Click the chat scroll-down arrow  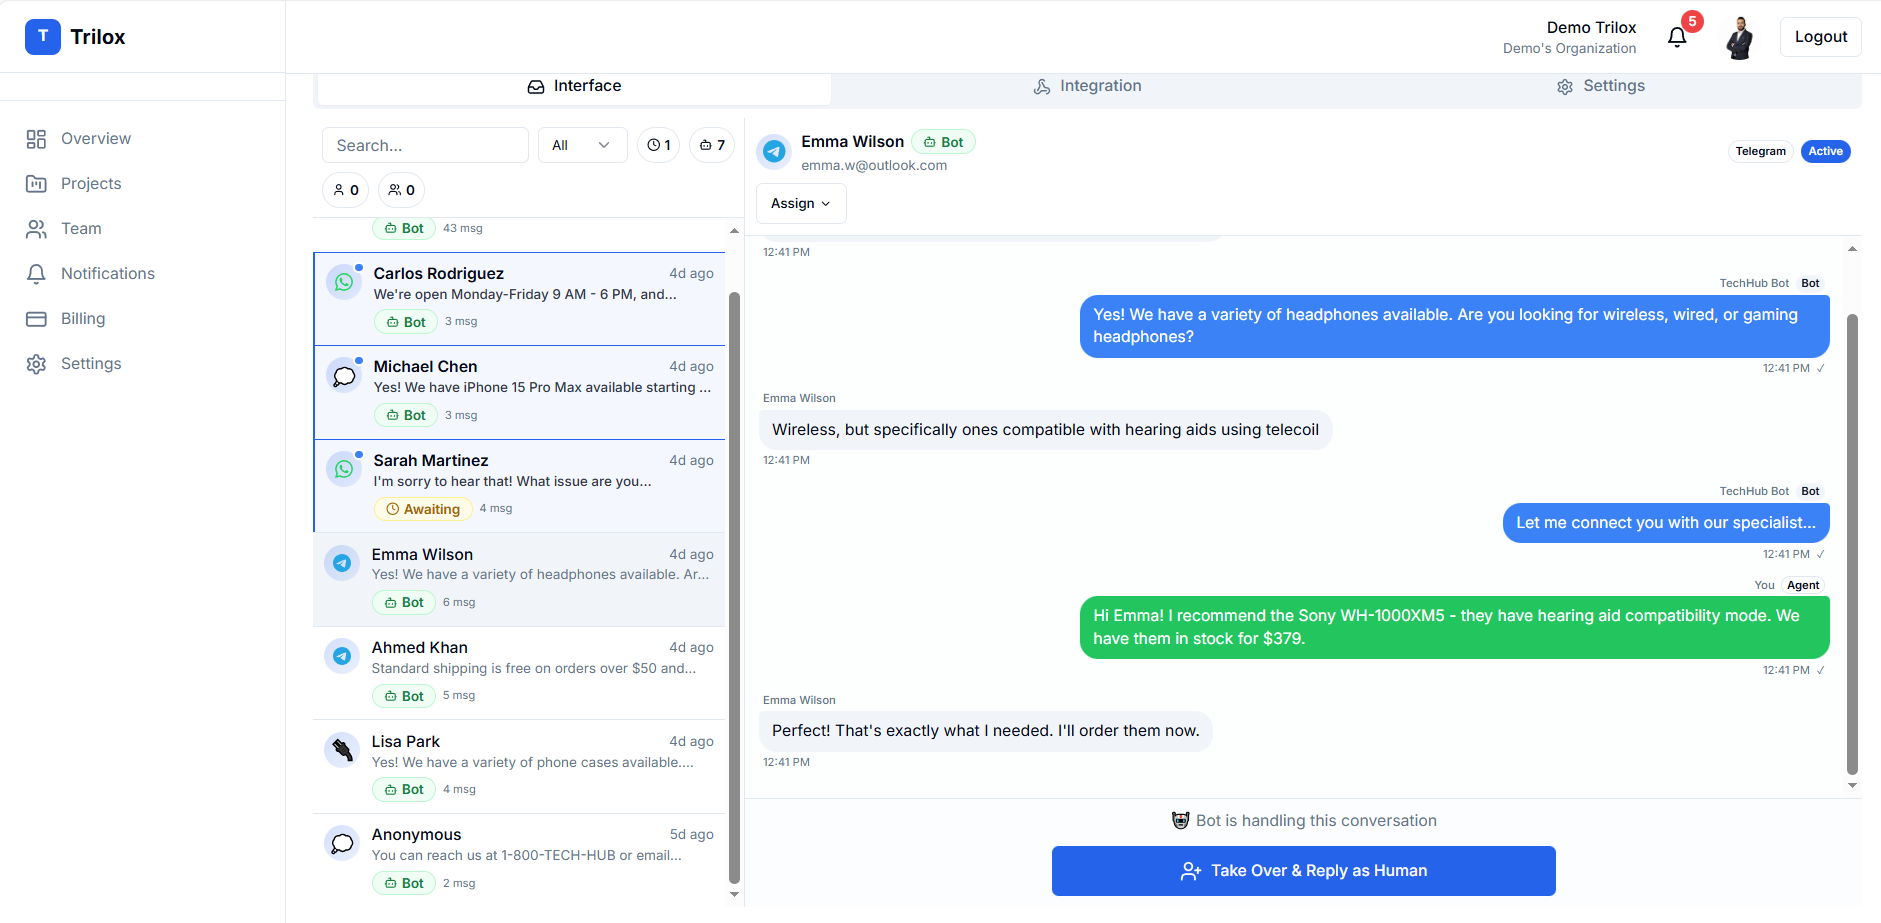1852,786
